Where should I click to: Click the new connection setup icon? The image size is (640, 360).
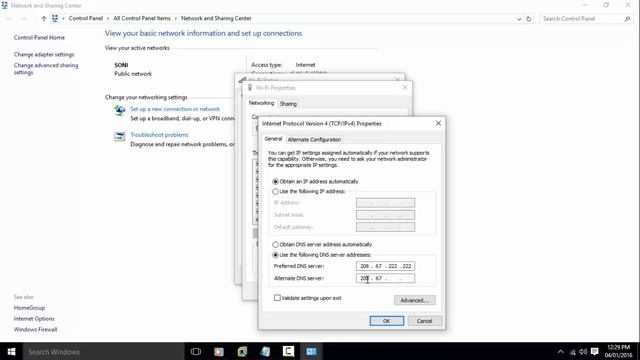click(x=120, y=110)
